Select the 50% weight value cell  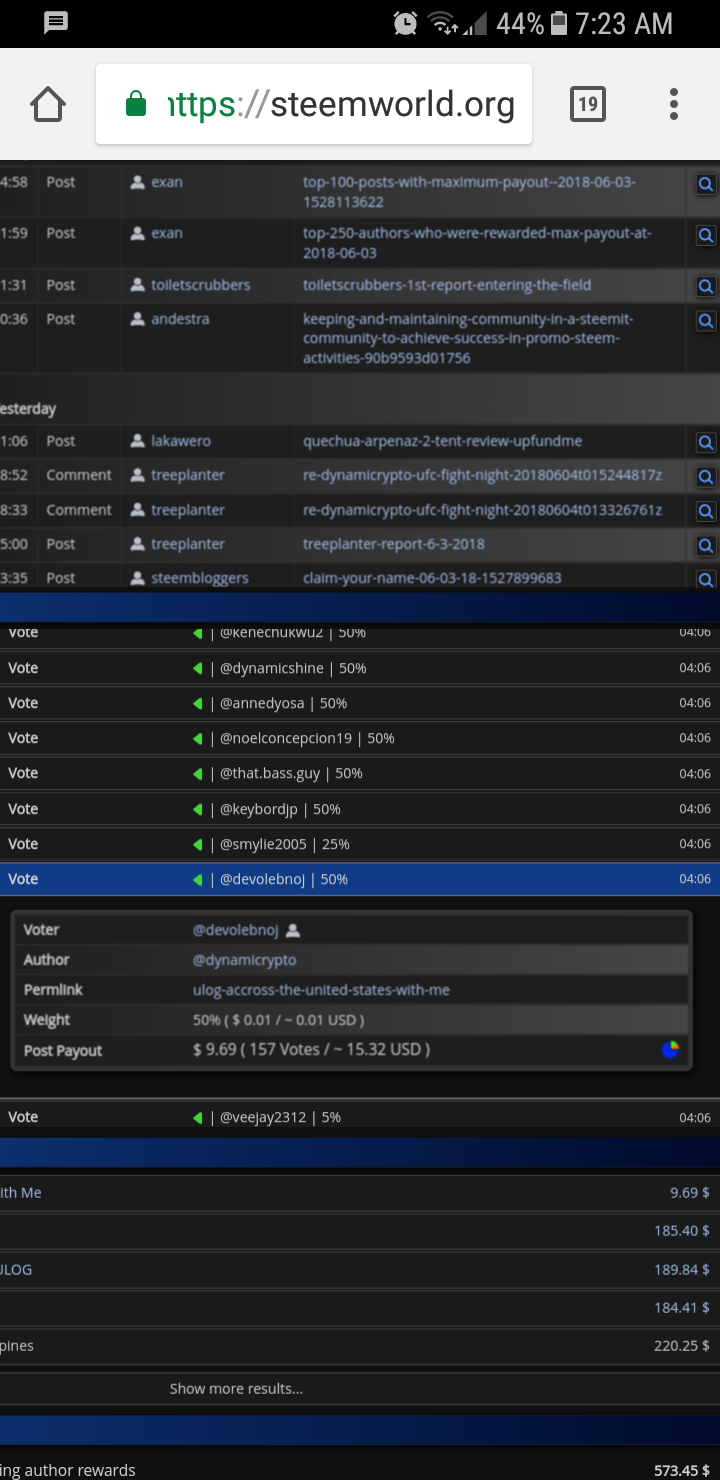point(278,1020)
